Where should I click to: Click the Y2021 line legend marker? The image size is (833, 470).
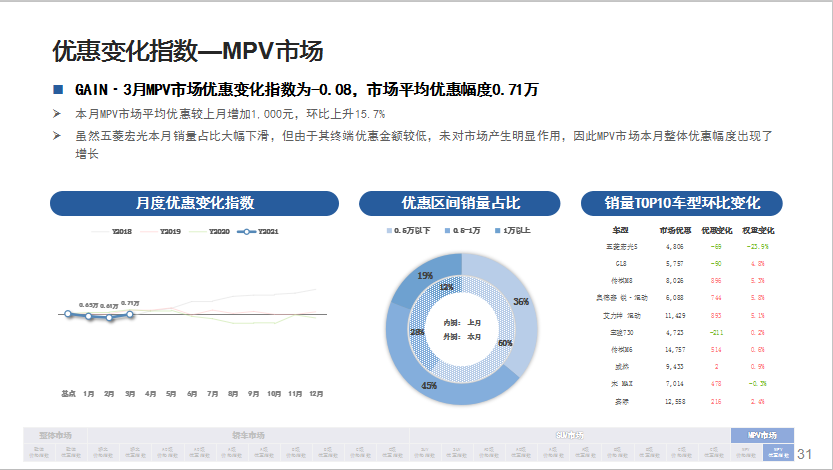(x=244, y=231)
